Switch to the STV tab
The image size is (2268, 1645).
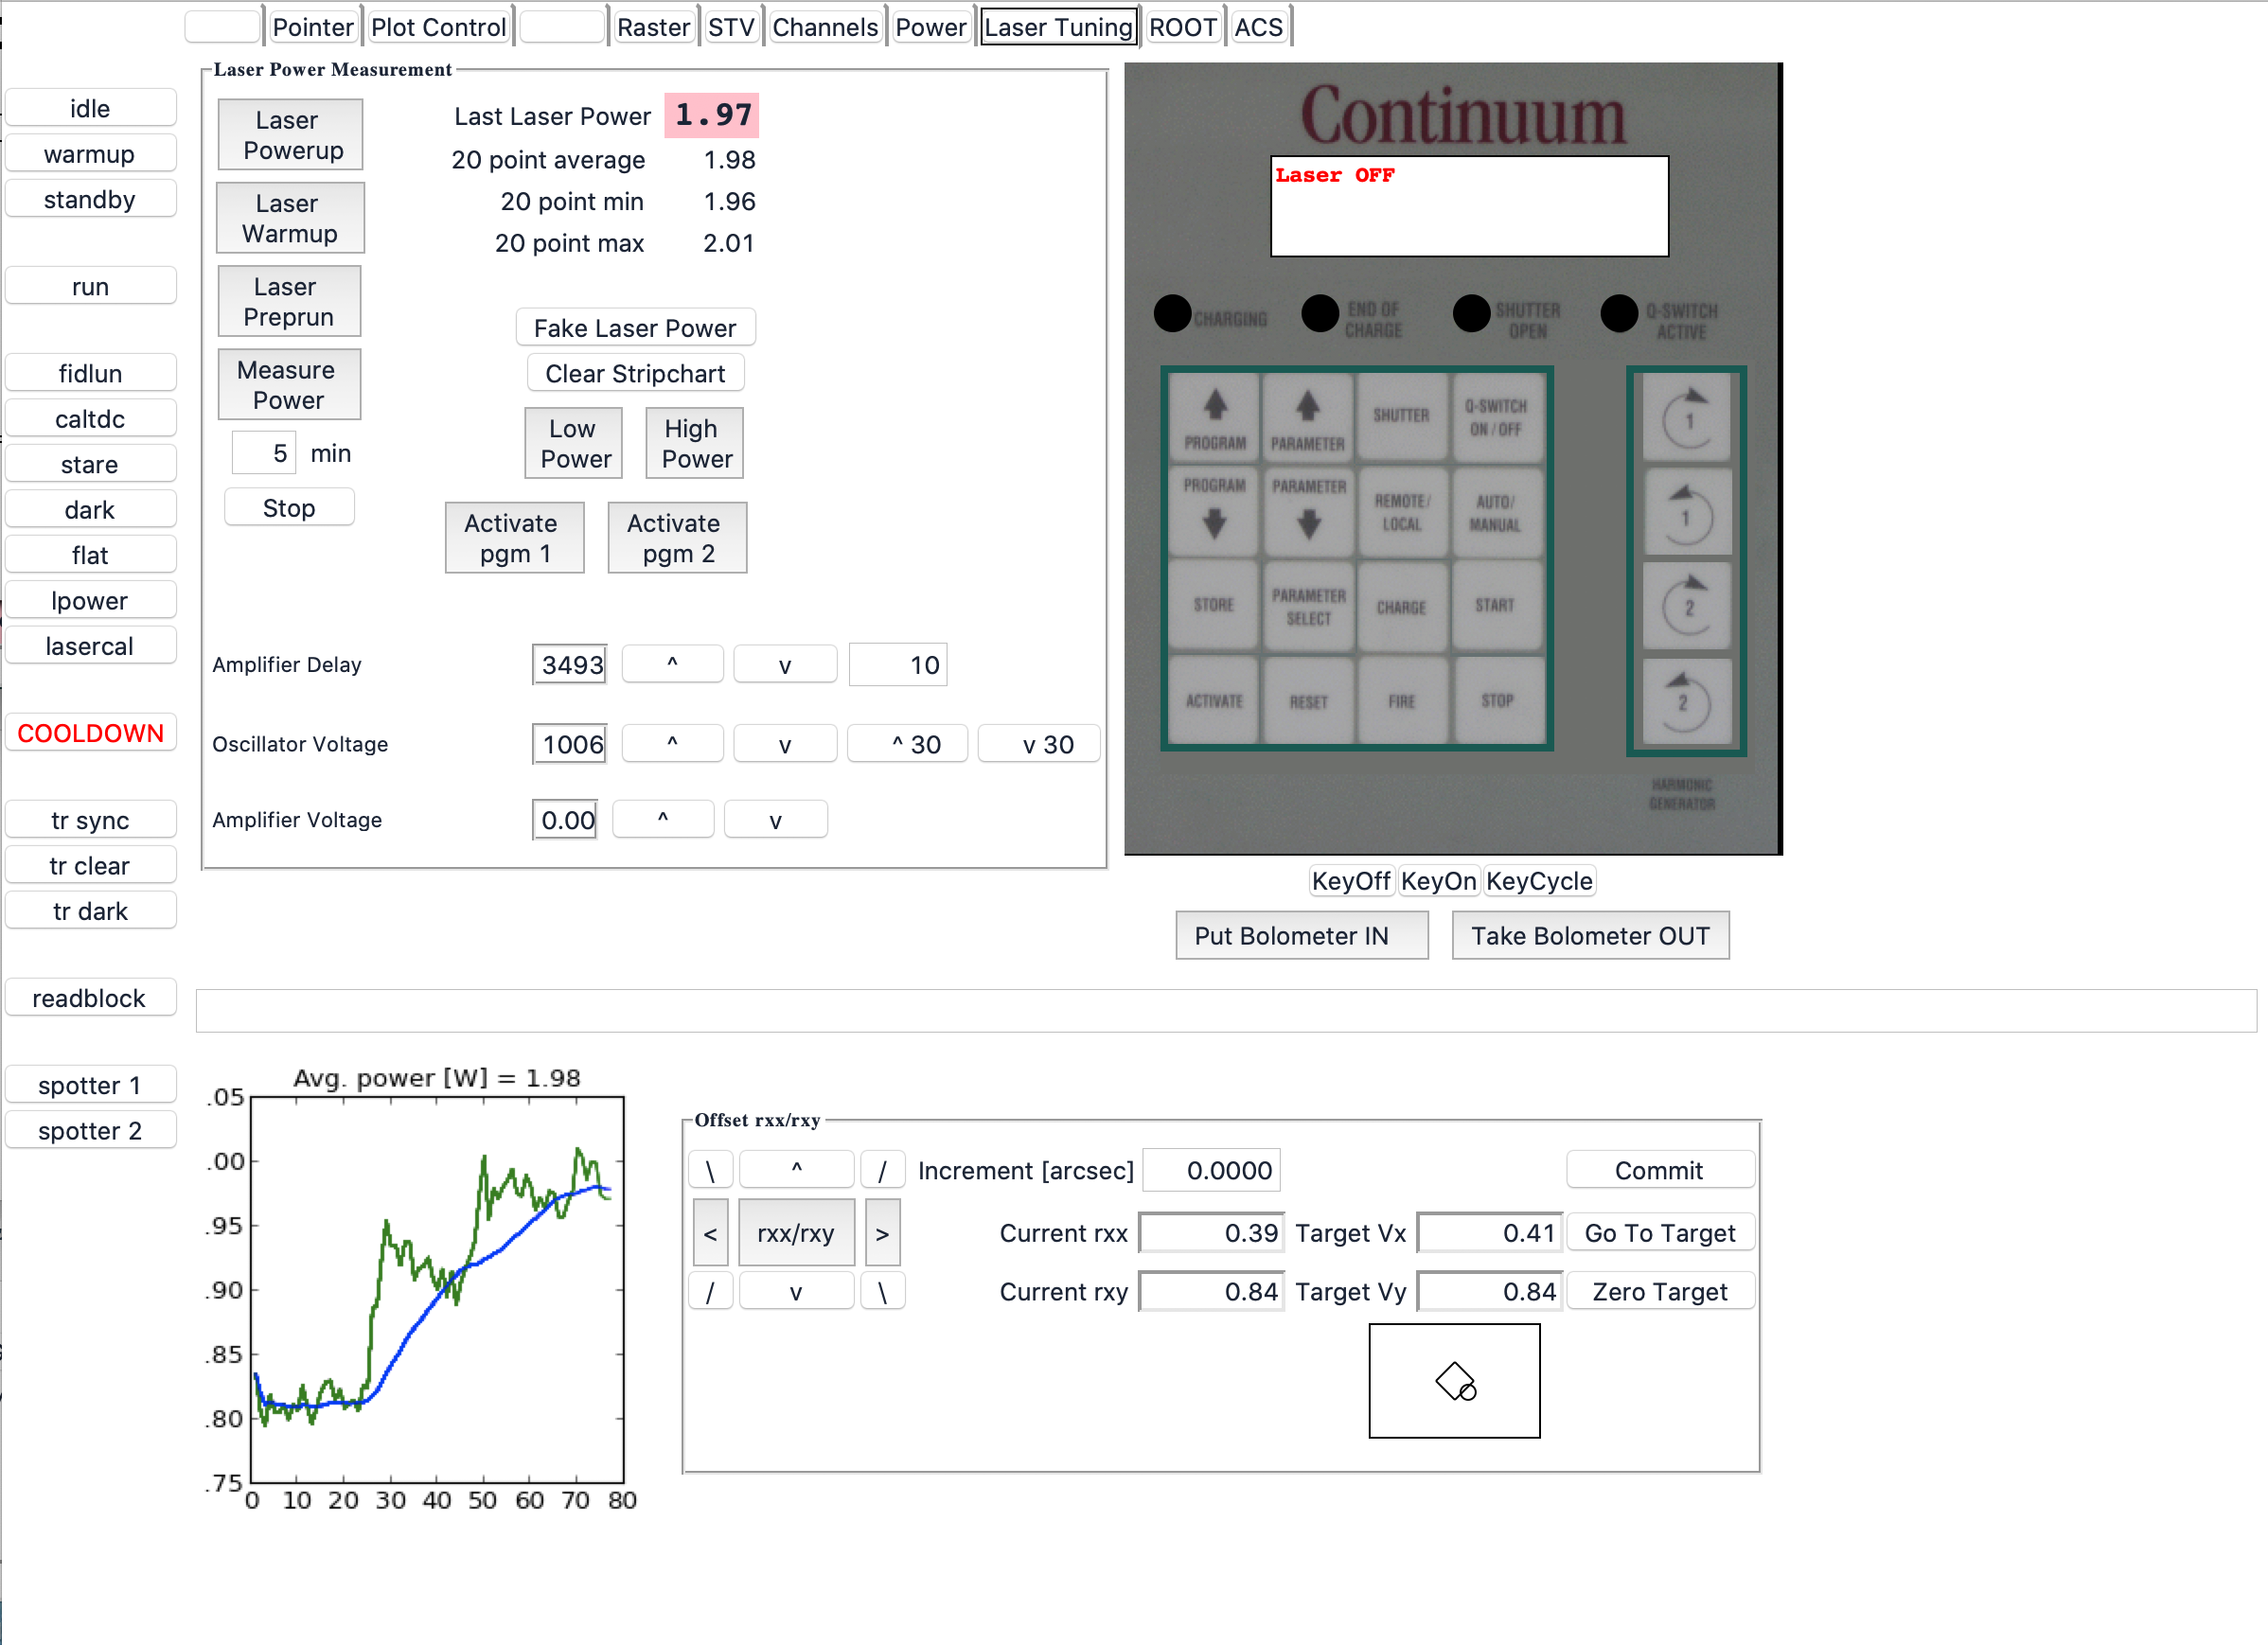point(731,27)
